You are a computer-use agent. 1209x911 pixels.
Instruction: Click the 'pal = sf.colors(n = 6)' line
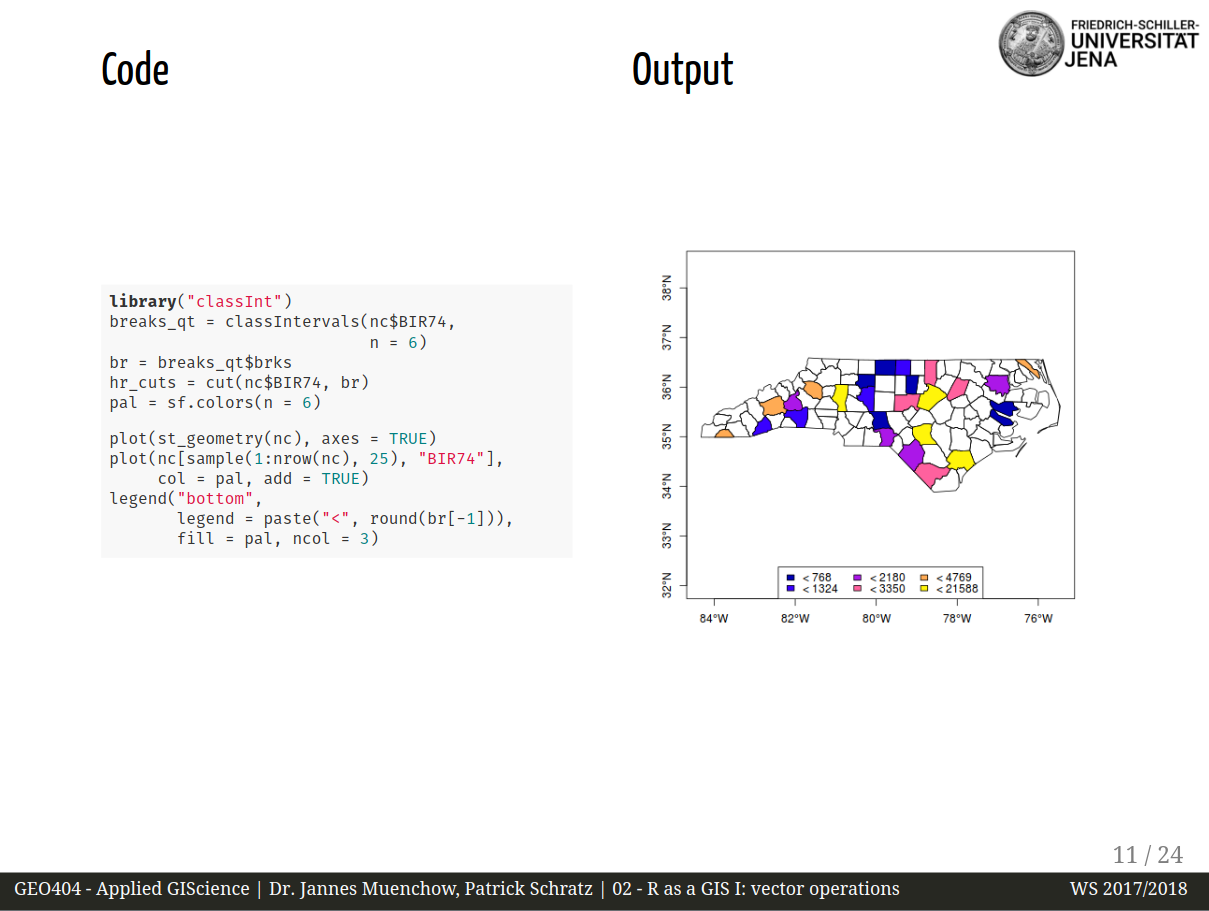[215, 403]
